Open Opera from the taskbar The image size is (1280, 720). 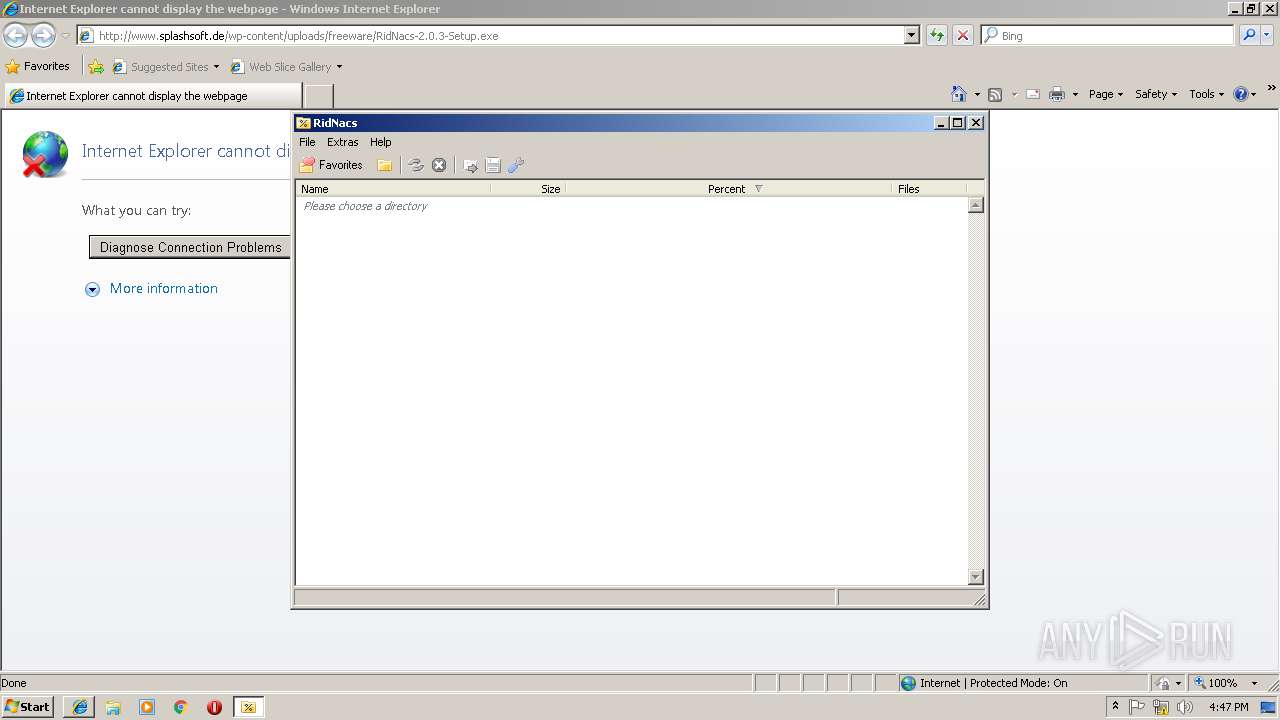click(214, 707)
